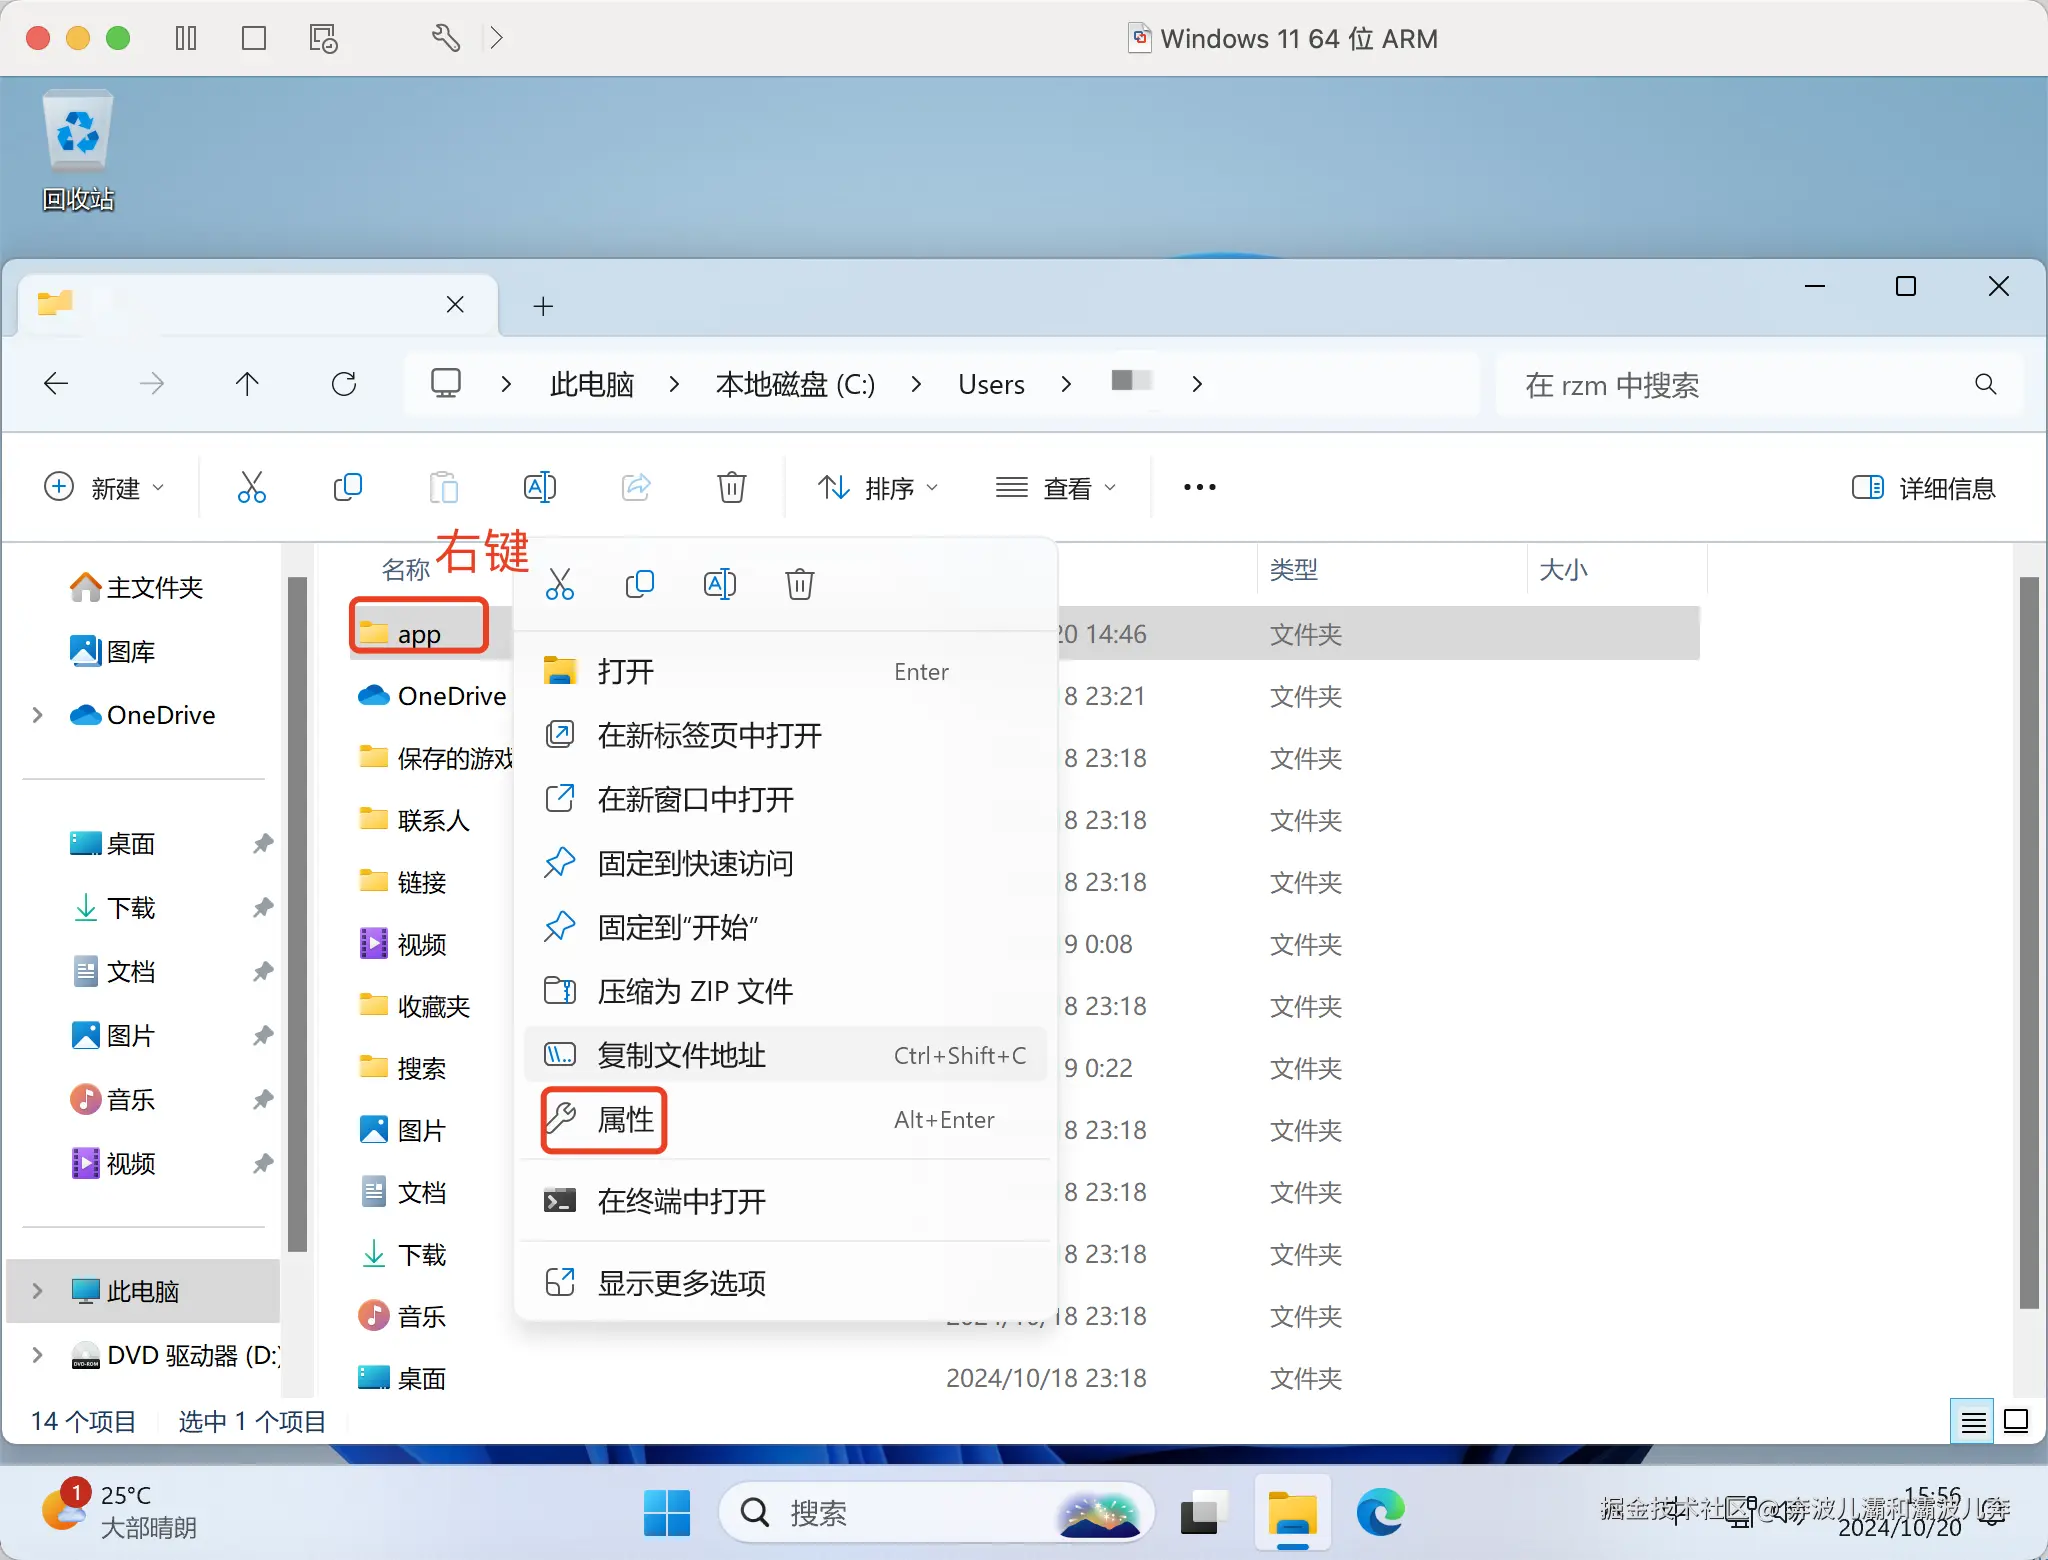Switch to large thumbnails view in status bar
Screen dimensions: 2048x1560
point(2016,1421)
